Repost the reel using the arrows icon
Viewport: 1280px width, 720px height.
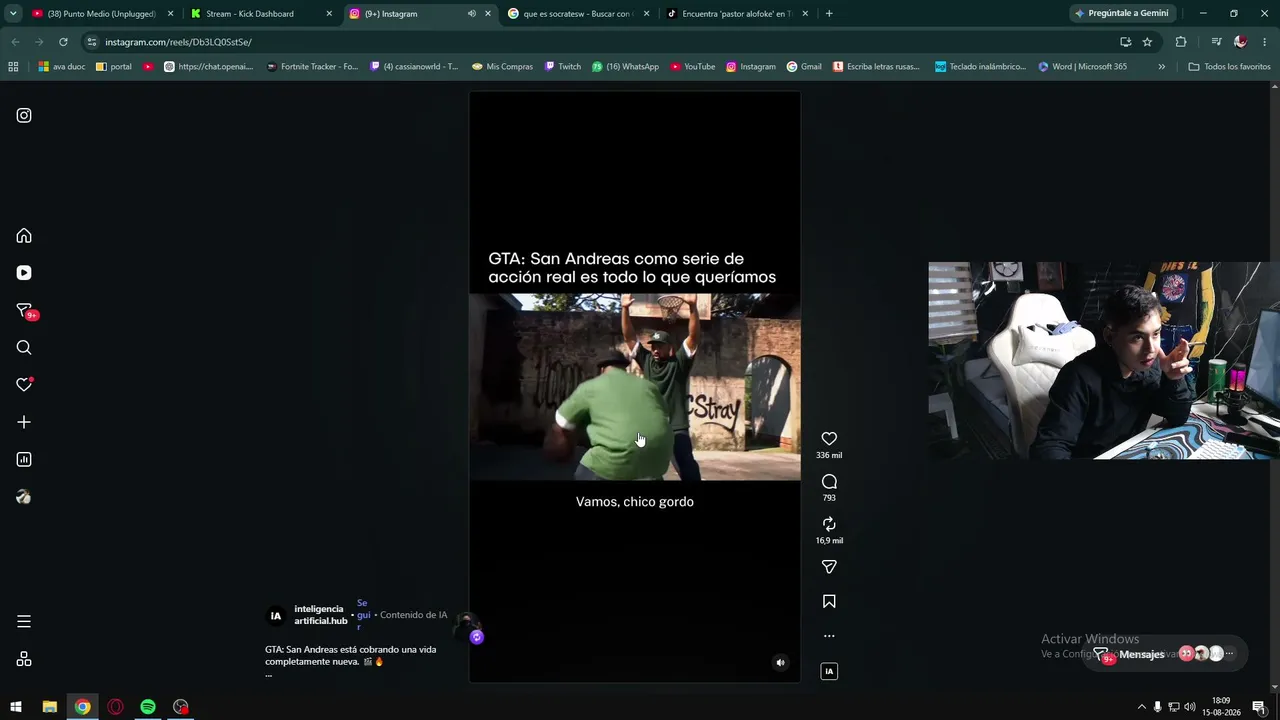click(829, 524)
